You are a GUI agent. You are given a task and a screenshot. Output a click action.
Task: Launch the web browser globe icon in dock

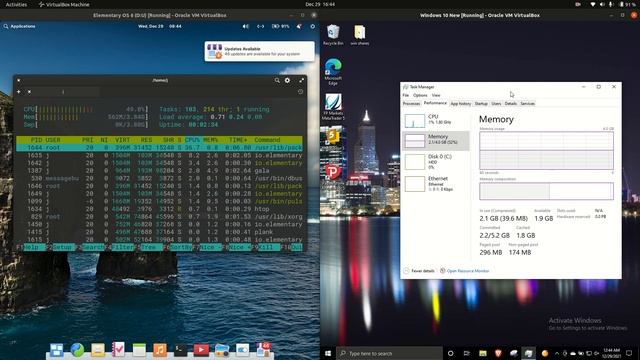77,350
